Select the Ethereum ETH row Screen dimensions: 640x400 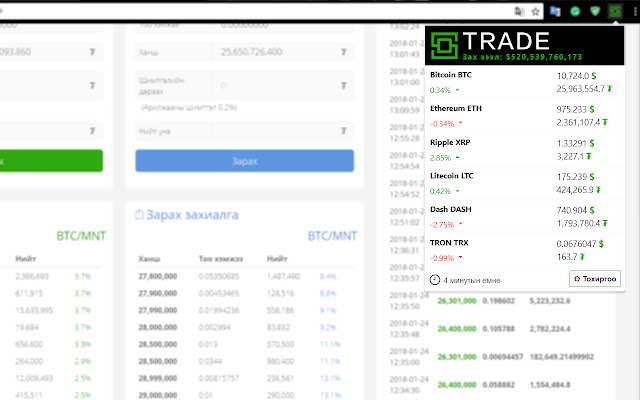click(x=524, y=116)
